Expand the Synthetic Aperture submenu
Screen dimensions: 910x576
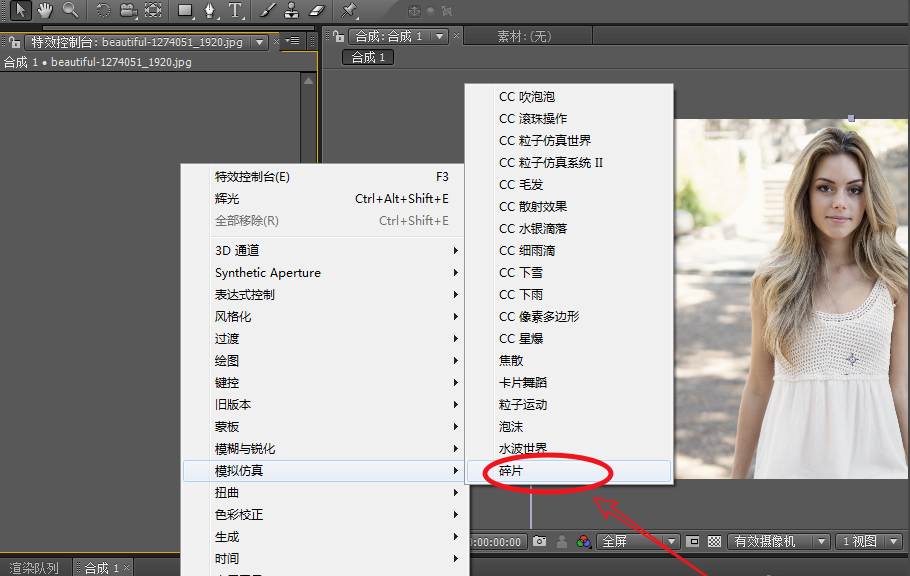323,272
